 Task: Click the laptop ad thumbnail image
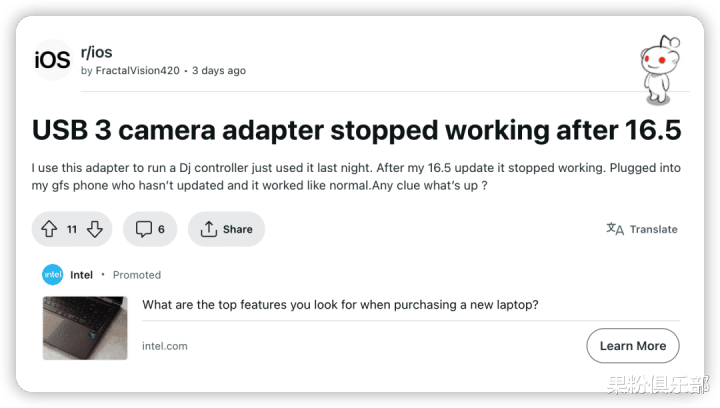[85, 328]
